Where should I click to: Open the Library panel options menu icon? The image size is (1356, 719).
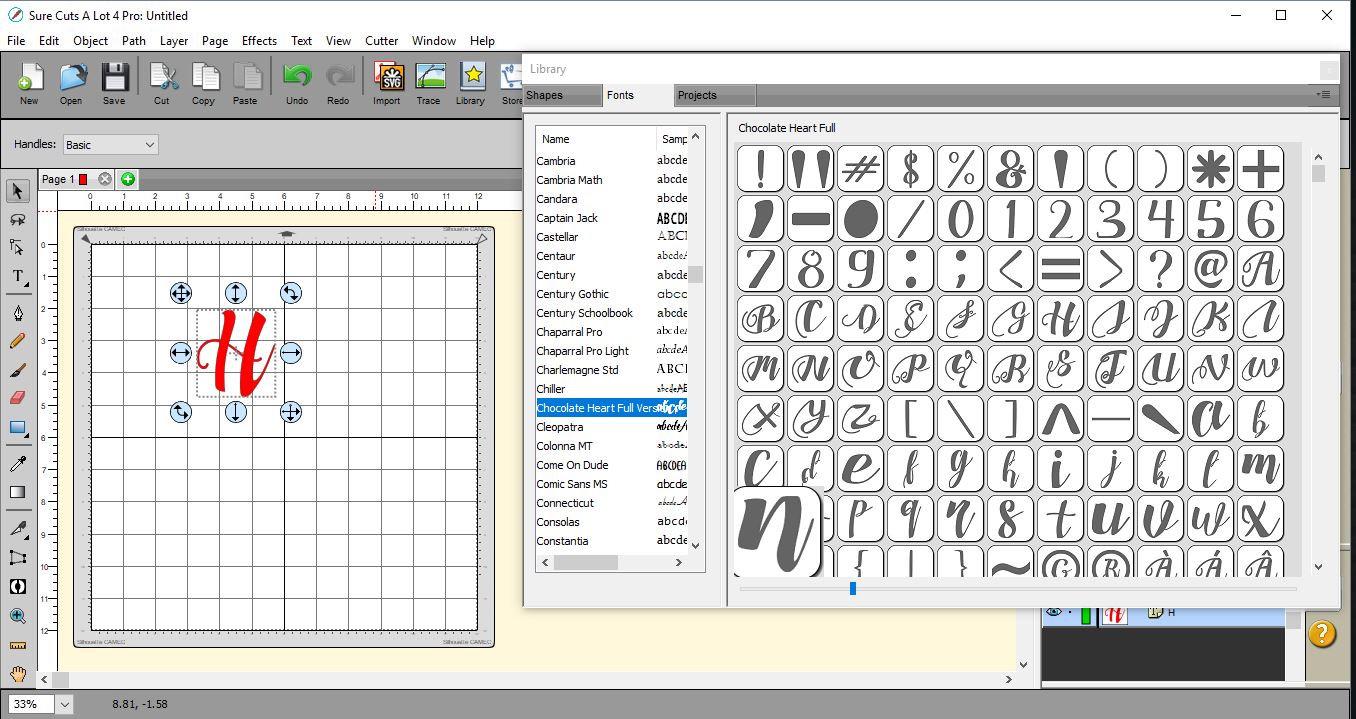pyautogui.click(x=1323, y=94)
